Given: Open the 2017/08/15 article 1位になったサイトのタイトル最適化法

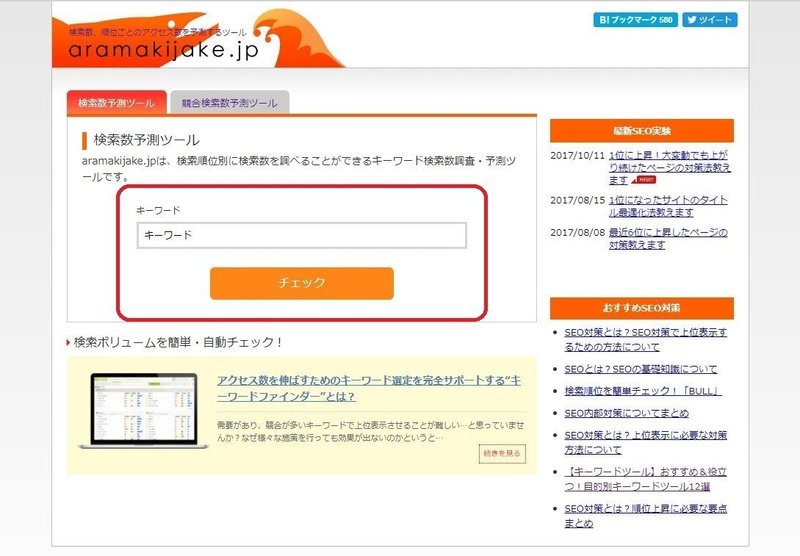Looking at the screenshot, I should click(x=668, y=206).
